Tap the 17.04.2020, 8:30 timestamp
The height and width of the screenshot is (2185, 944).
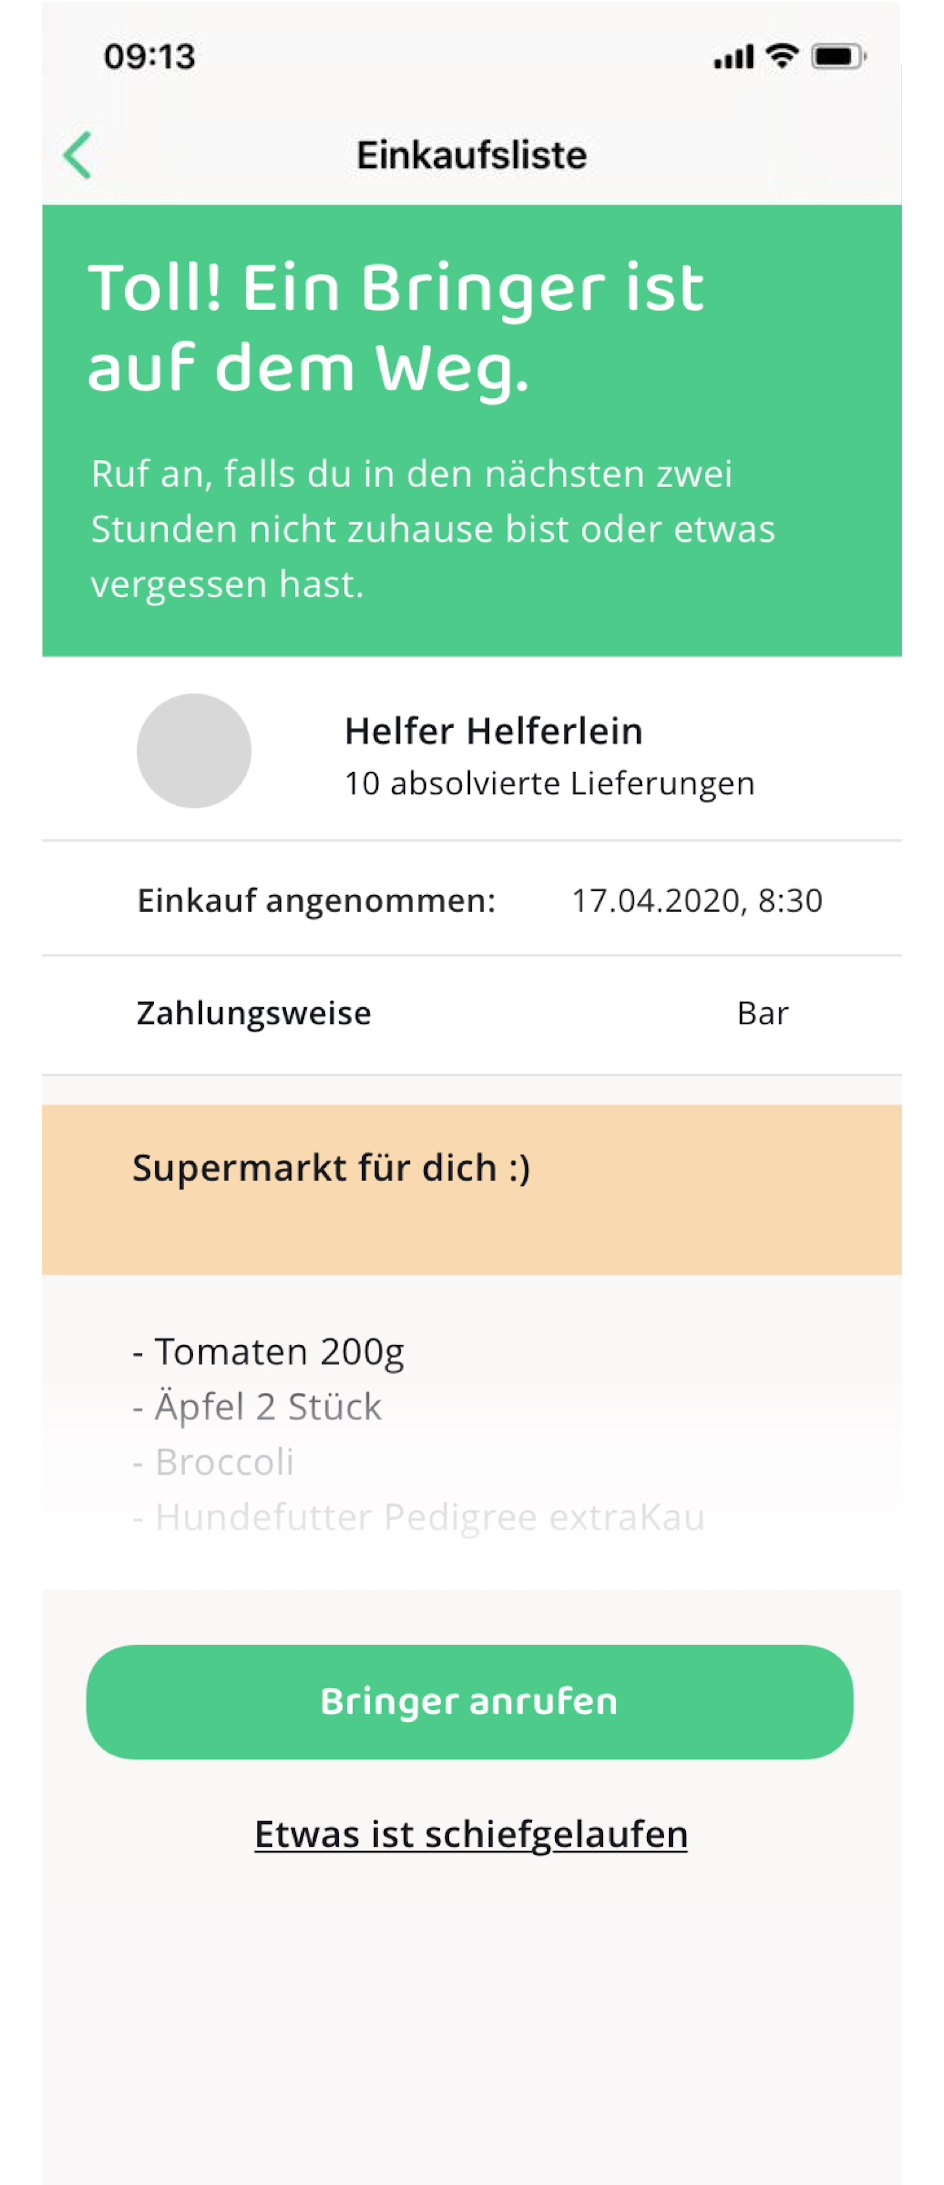pyautogui.click(x=697, y=900)
